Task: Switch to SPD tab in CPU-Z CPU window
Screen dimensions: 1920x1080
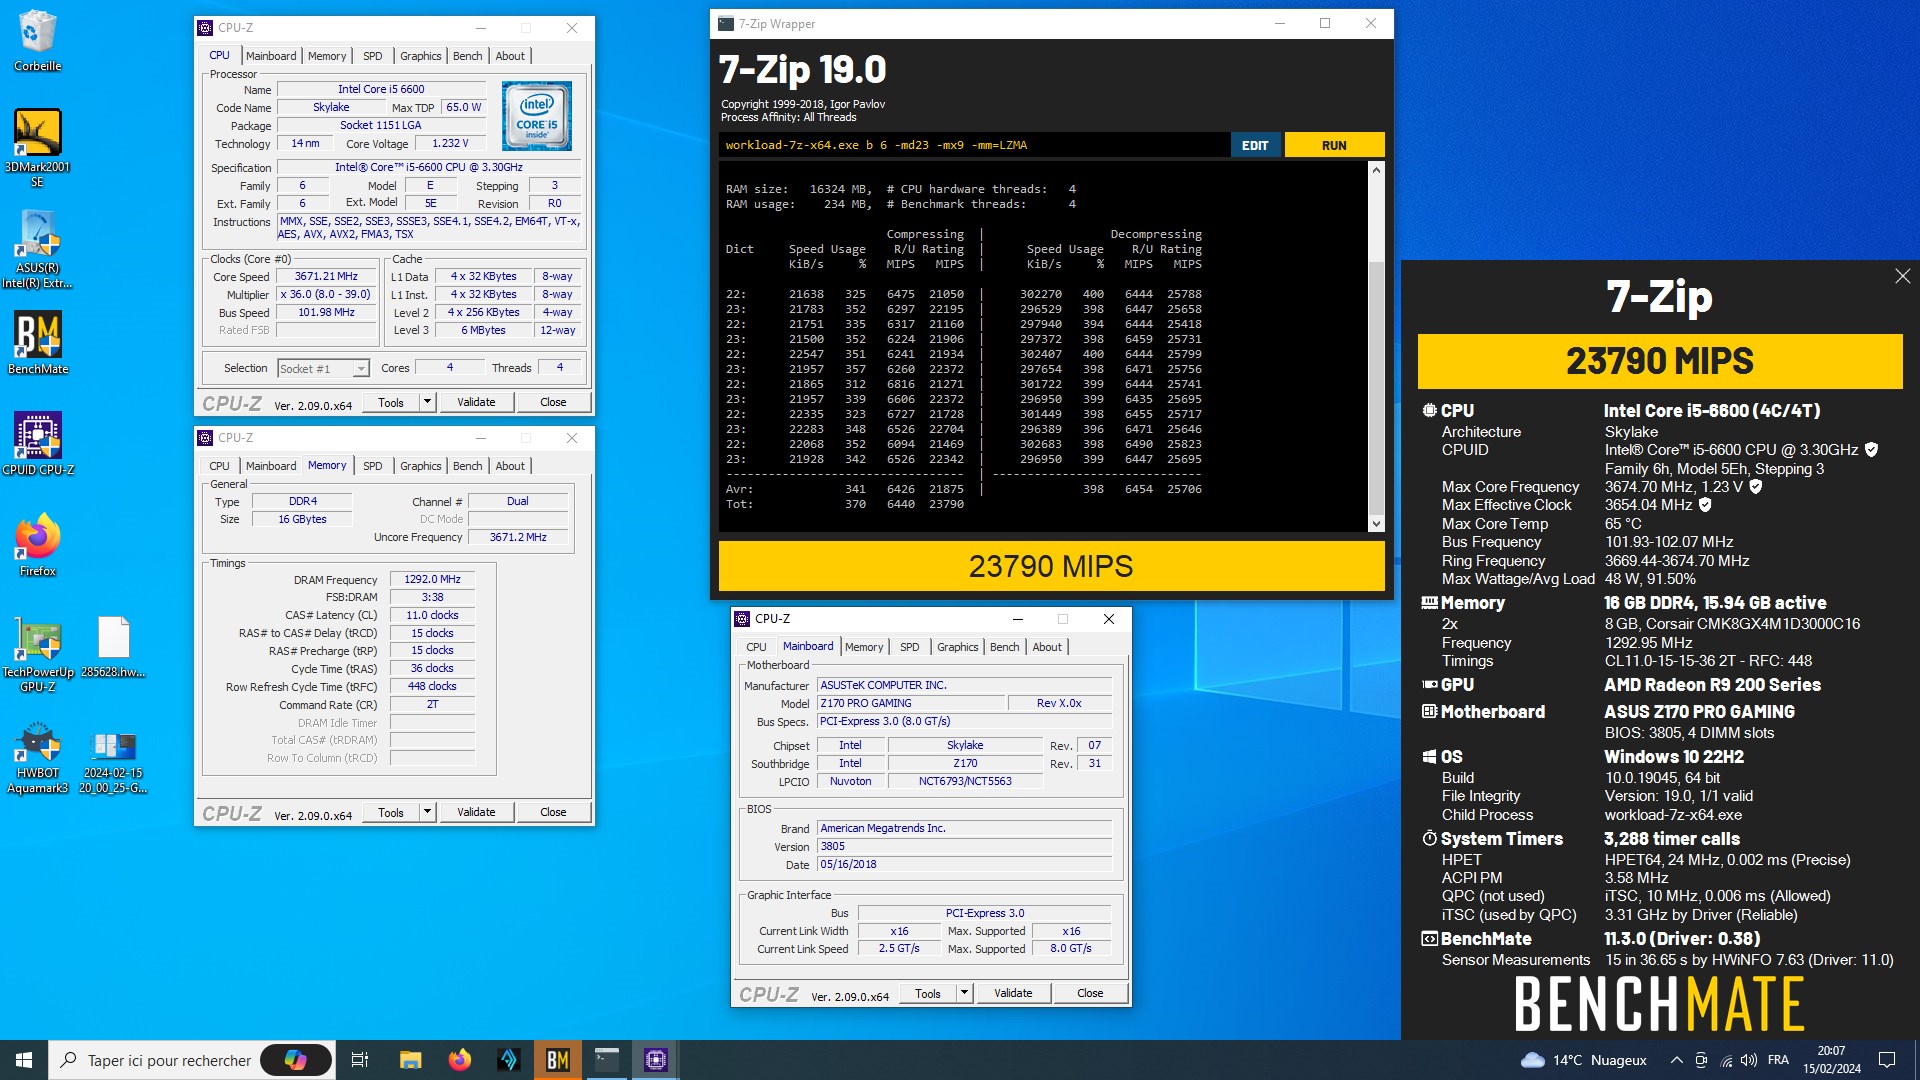Action: [372, 56]
